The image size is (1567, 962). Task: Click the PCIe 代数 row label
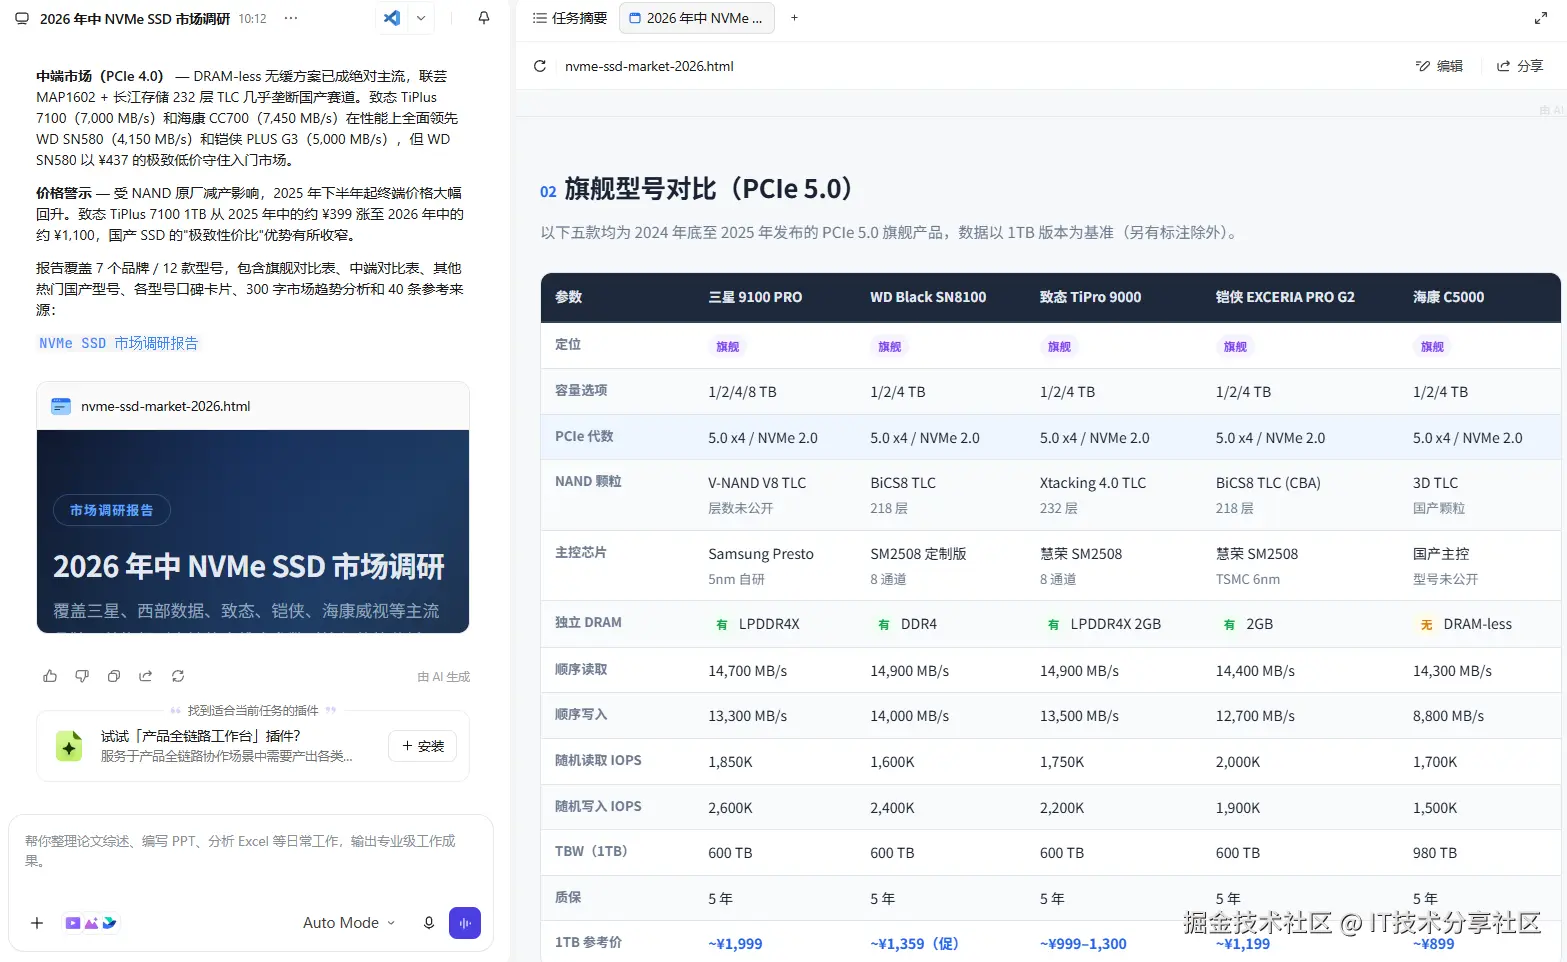pos(584,436)
